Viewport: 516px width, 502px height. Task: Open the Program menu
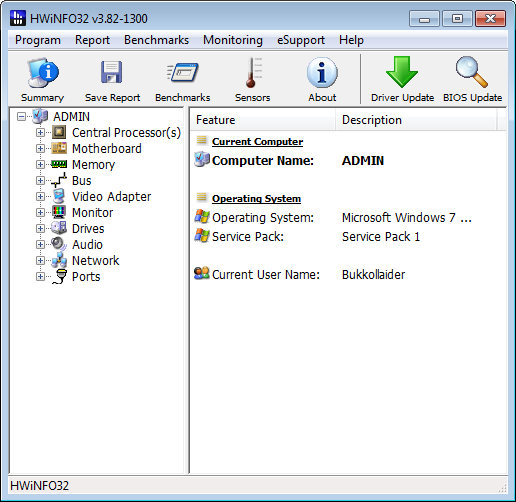38,40
